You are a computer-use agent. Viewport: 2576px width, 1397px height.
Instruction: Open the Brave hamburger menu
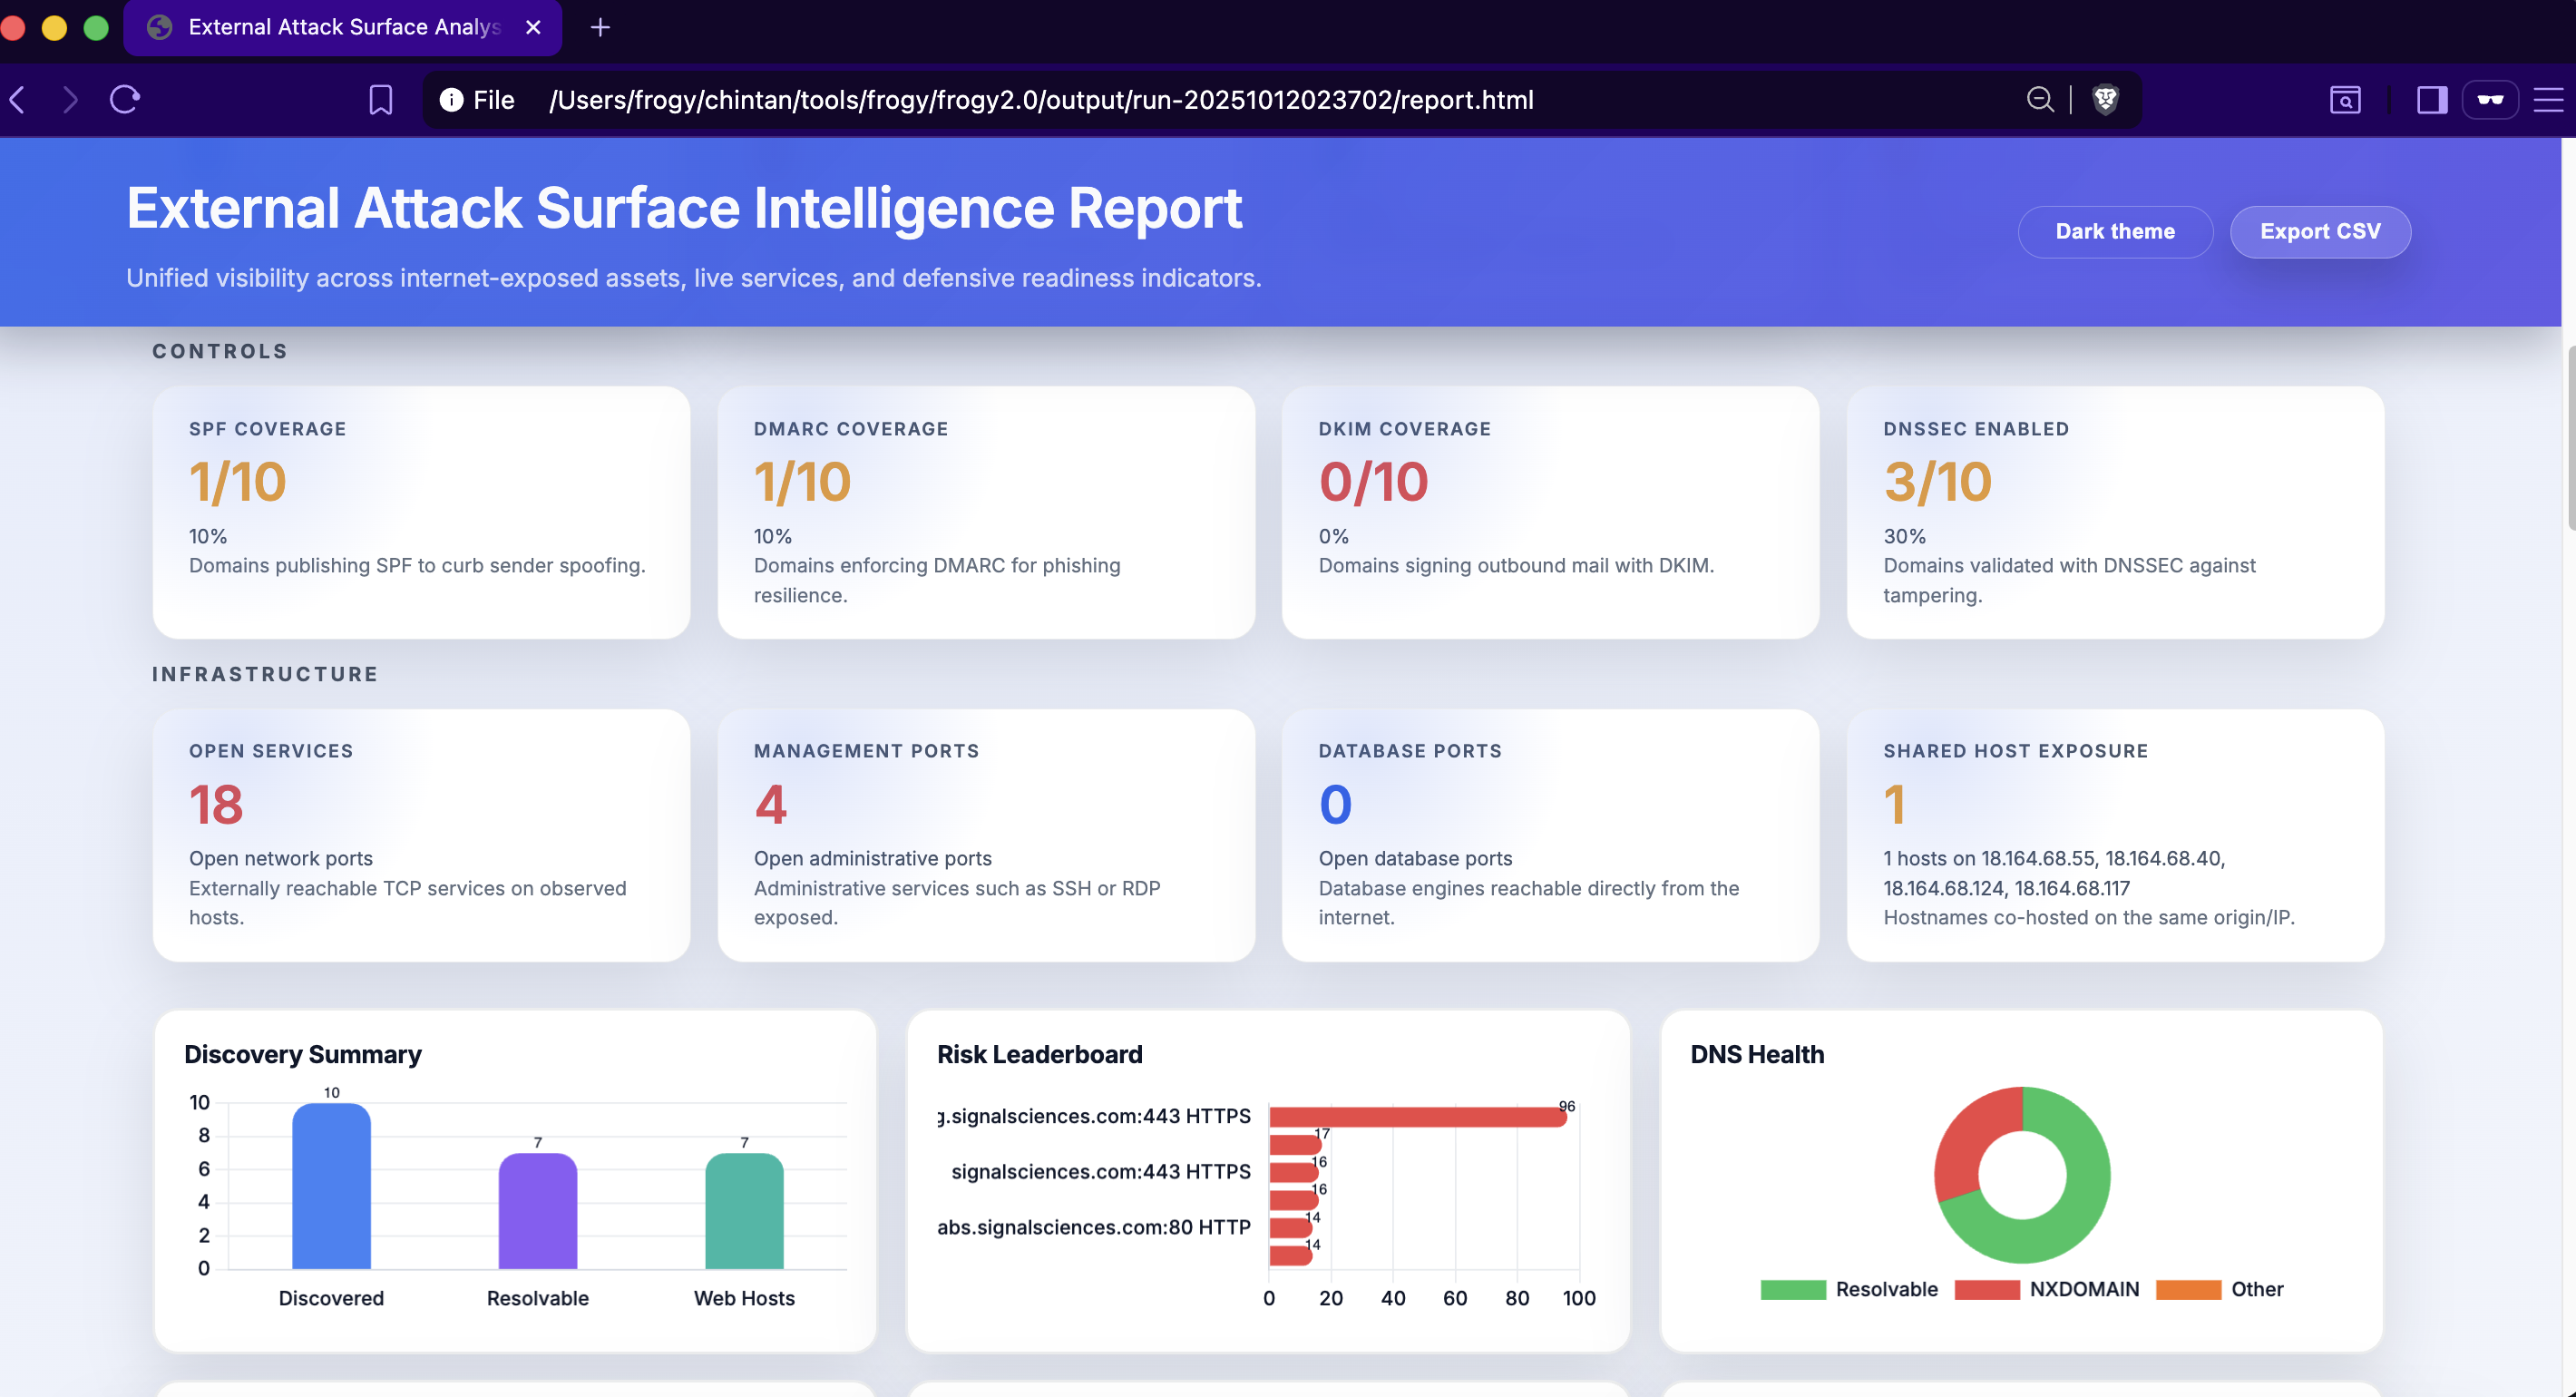tap(2548, 100)
